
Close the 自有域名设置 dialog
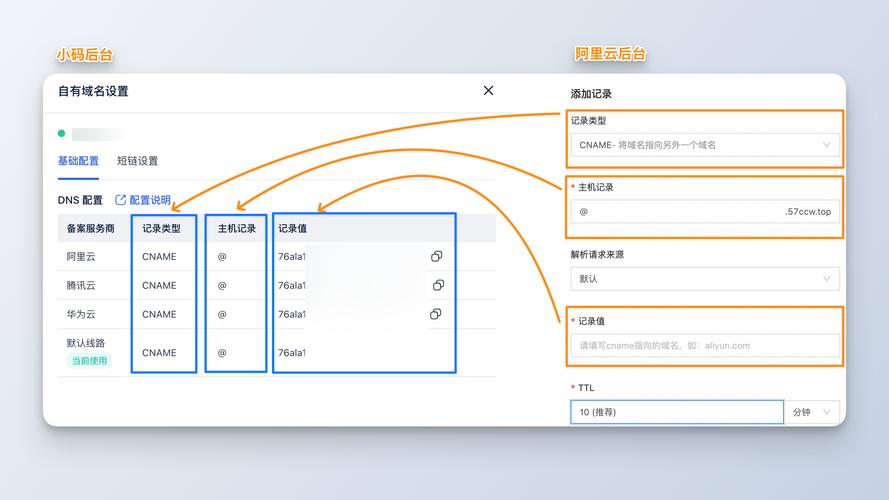tap(488, 91)
